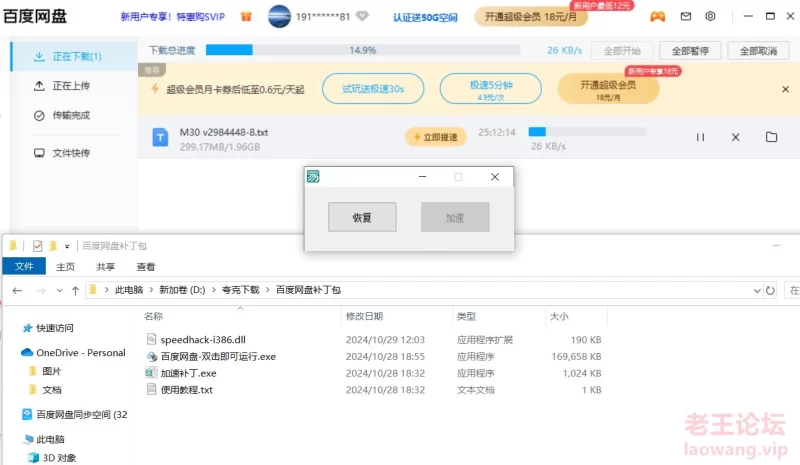The width and height of the screenshot is (800, 465).
Task: Click the 新用户专享! 特惠购SVIP link
Action: click(173, 17)
